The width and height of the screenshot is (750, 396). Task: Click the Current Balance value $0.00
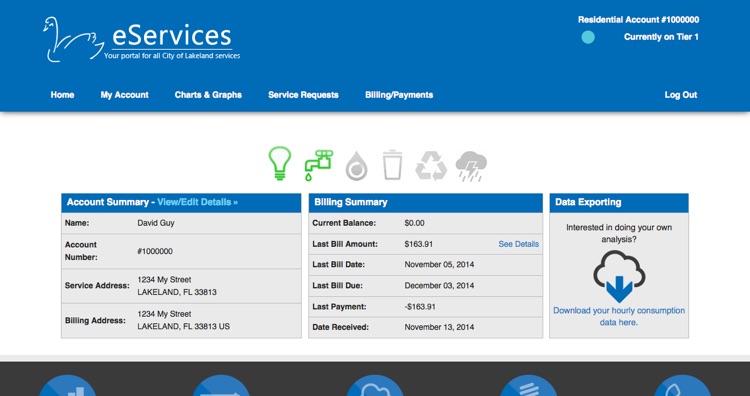tap(414, 223)
